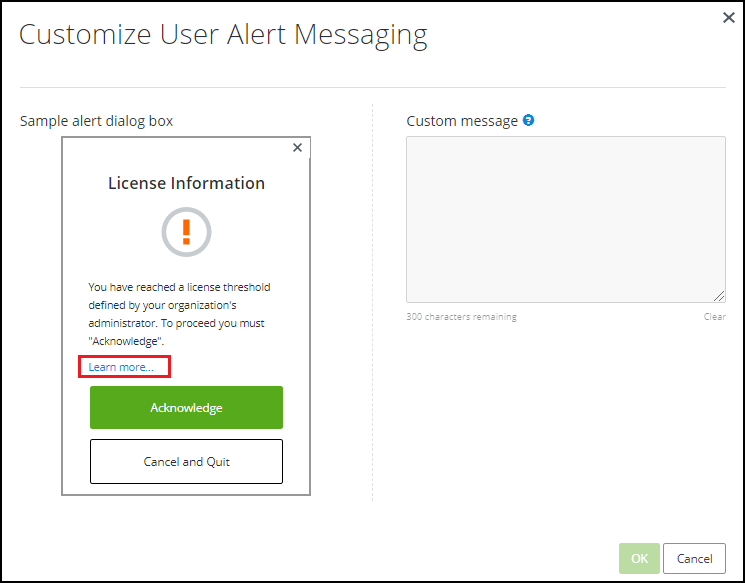Select the License Information heading
Viewport: 745px width, 583px height.
186,183
